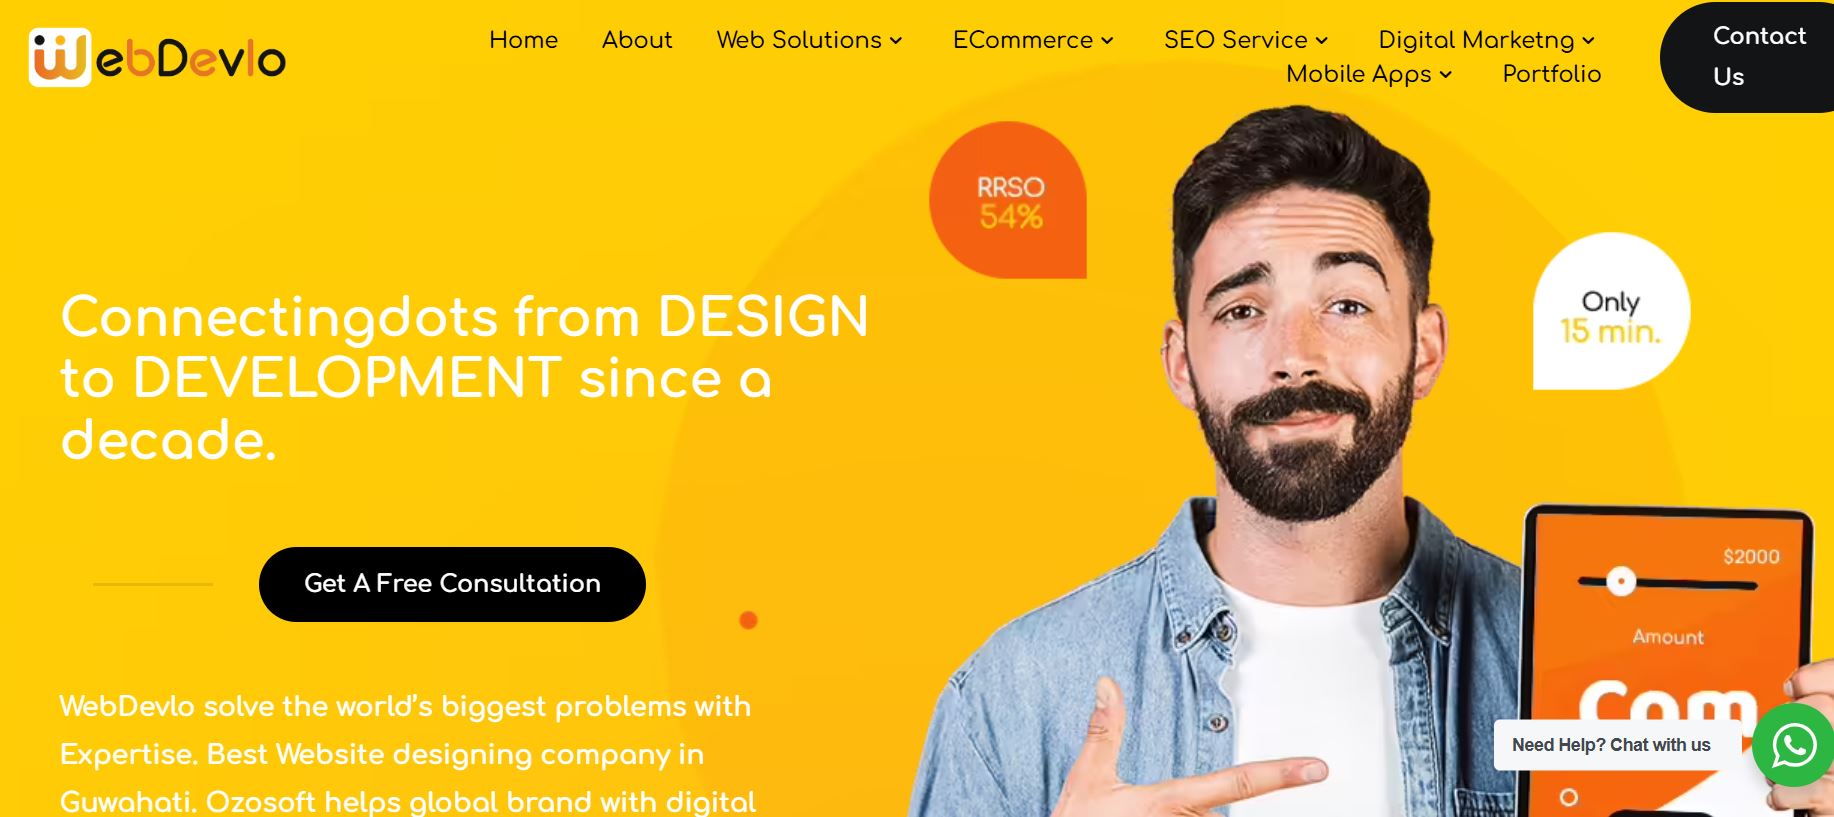The width and height of the screenshot is (1834, 817).
Task: Expand the Web Solutions dropdown chevron
Action: pos(896,41)
